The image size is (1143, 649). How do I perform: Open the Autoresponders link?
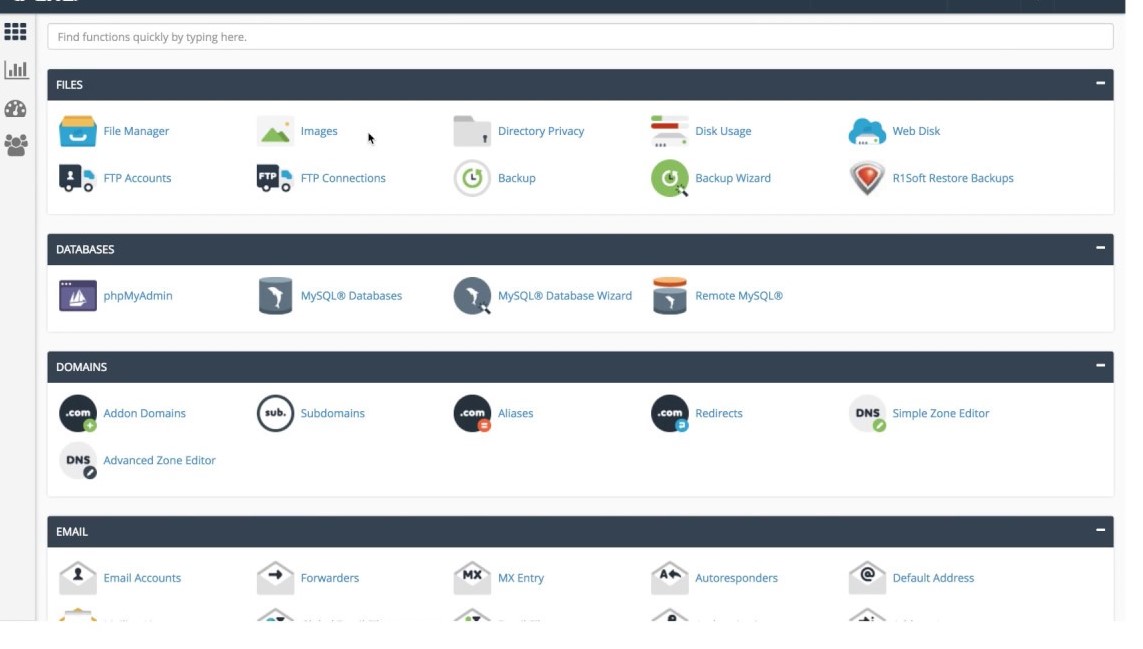point(736,578)
